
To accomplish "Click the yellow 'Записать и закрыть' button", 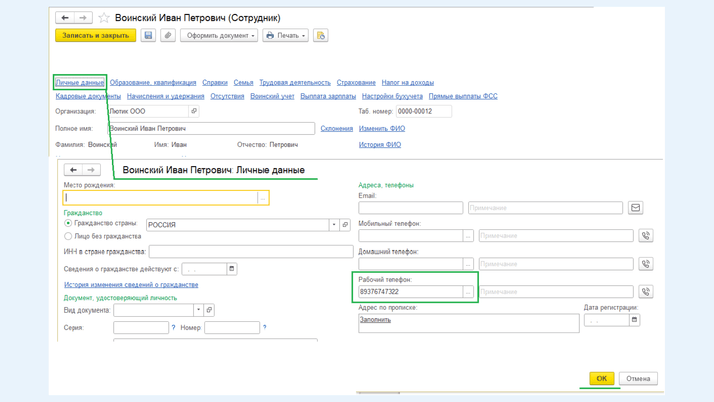I will 95,36.
